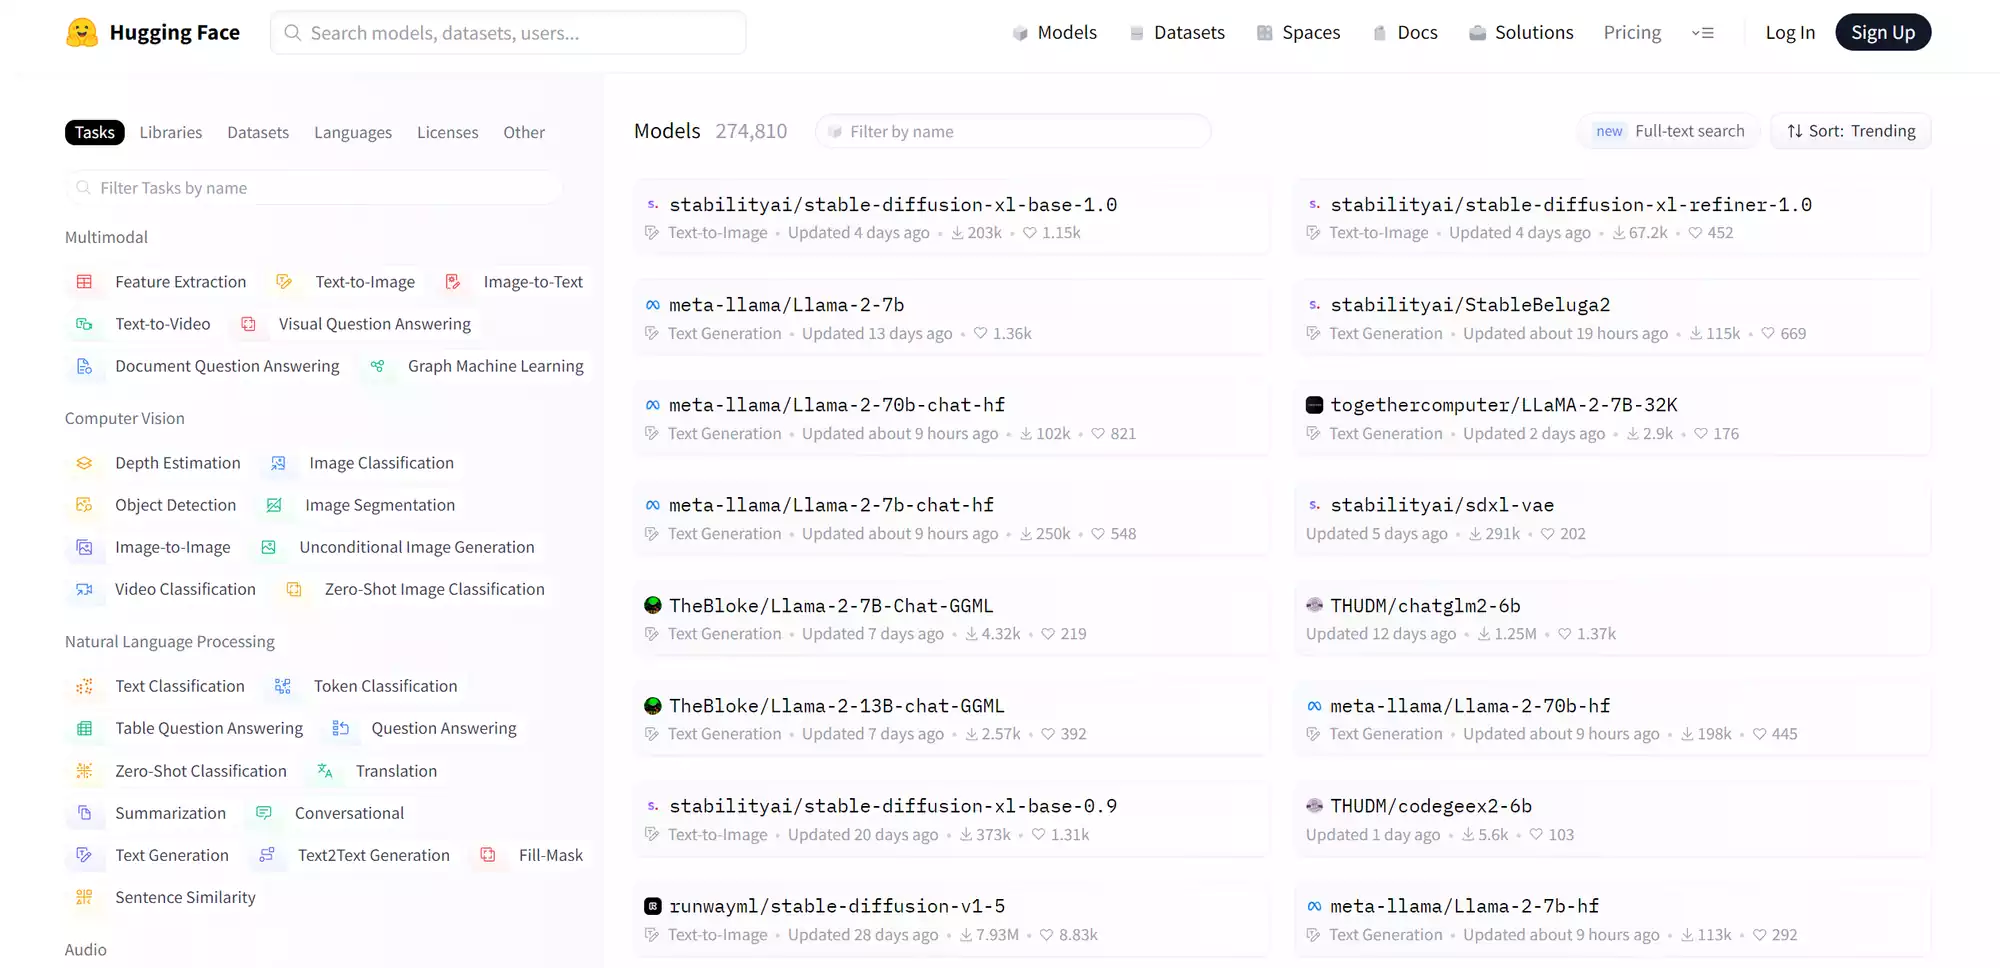Screen dimensions: 2000x968
Task: Select the Text-to-Video task icon
Action: pyautogui.click(x=84, y=324)
